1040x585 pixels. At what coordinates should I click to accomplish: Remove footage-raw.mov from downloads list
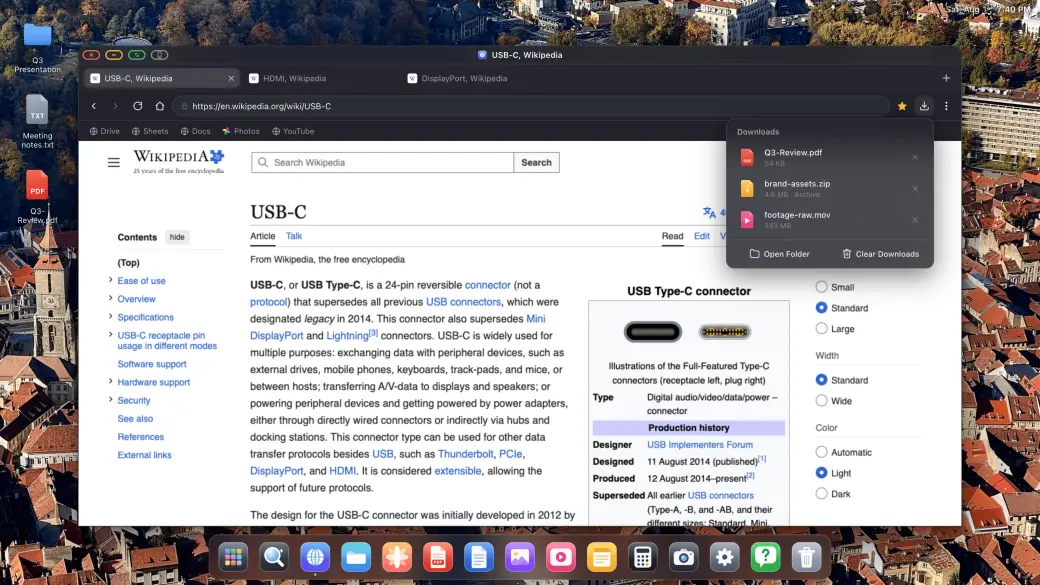[915, 220]
